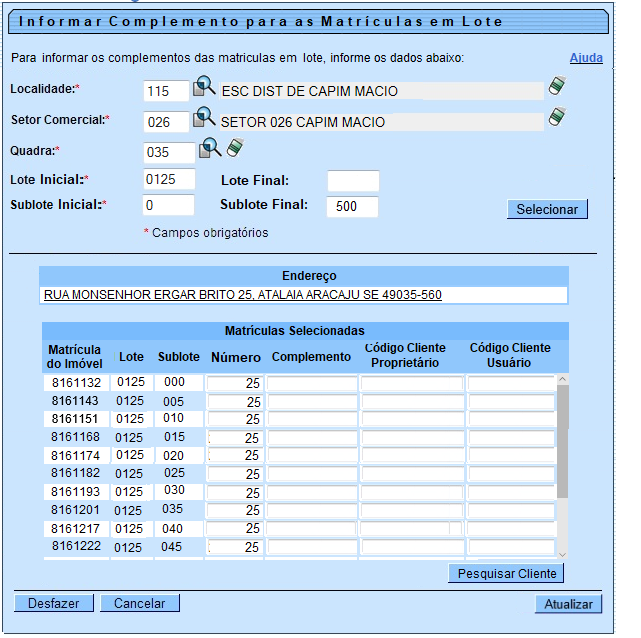
Task: Click the Atualizar button
Action: point(569,604)
